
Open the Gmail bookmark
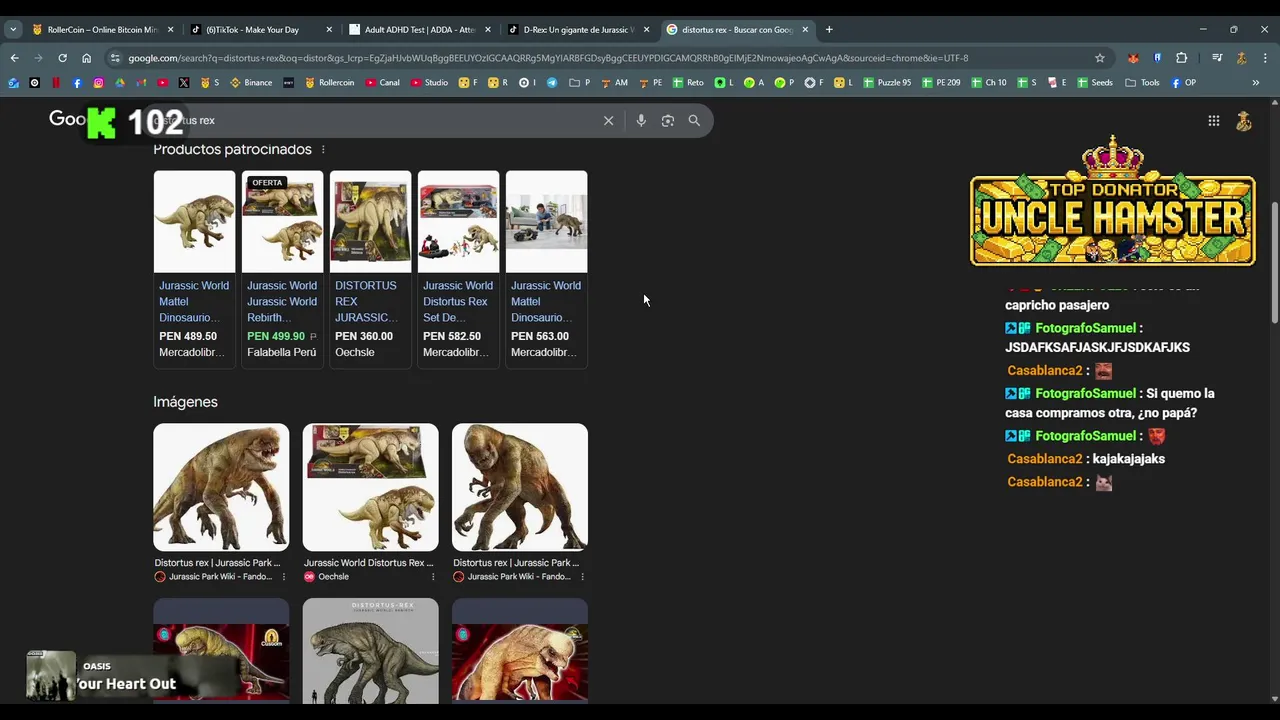click(141, 83)
